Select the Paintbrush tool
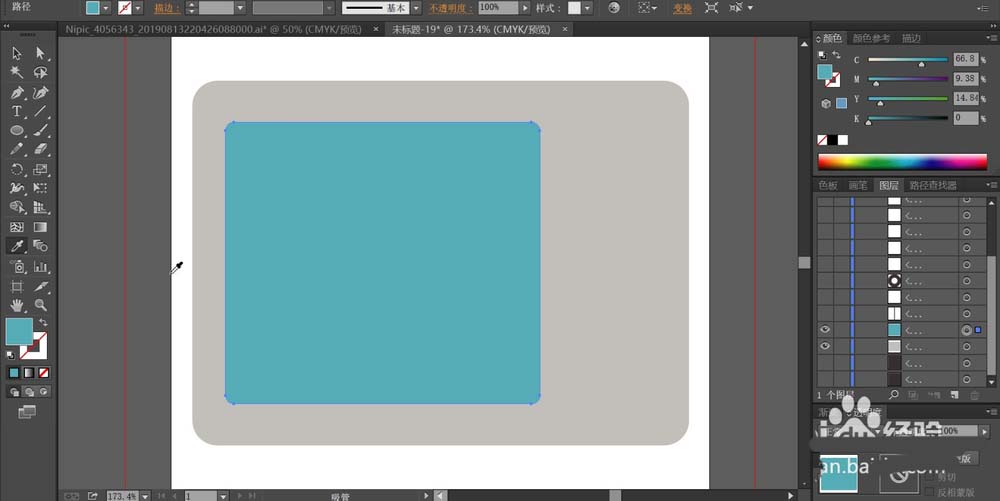This screenshot has width=1000, height=501. coord(41,131)
